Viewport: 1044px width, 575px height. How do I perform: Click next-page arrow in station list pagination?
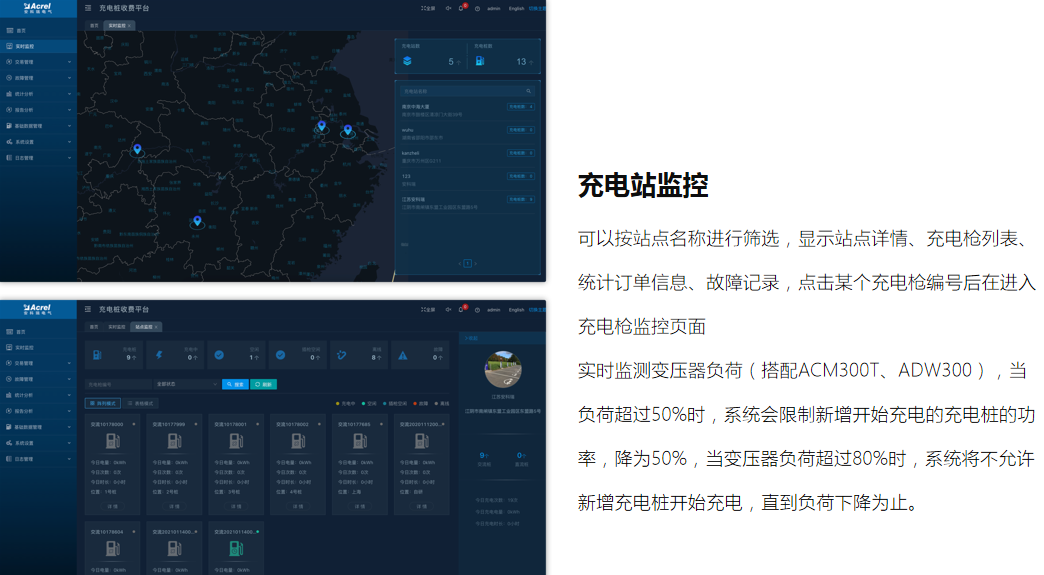point(475,264)
